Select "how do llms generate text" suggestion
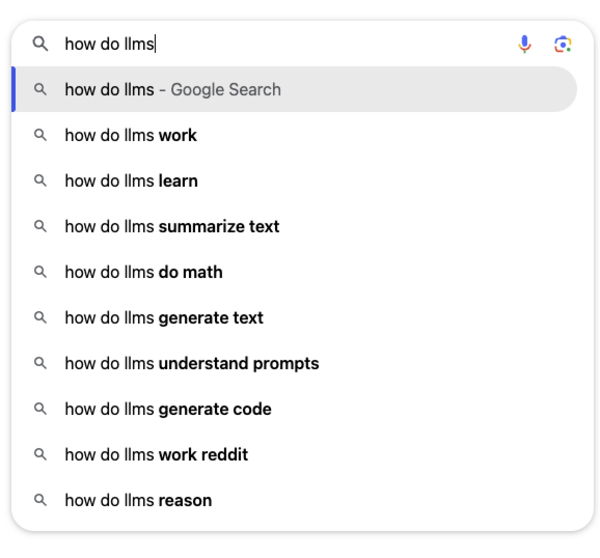This screenshot has height=558, width=600. click(x=164, y=318)
